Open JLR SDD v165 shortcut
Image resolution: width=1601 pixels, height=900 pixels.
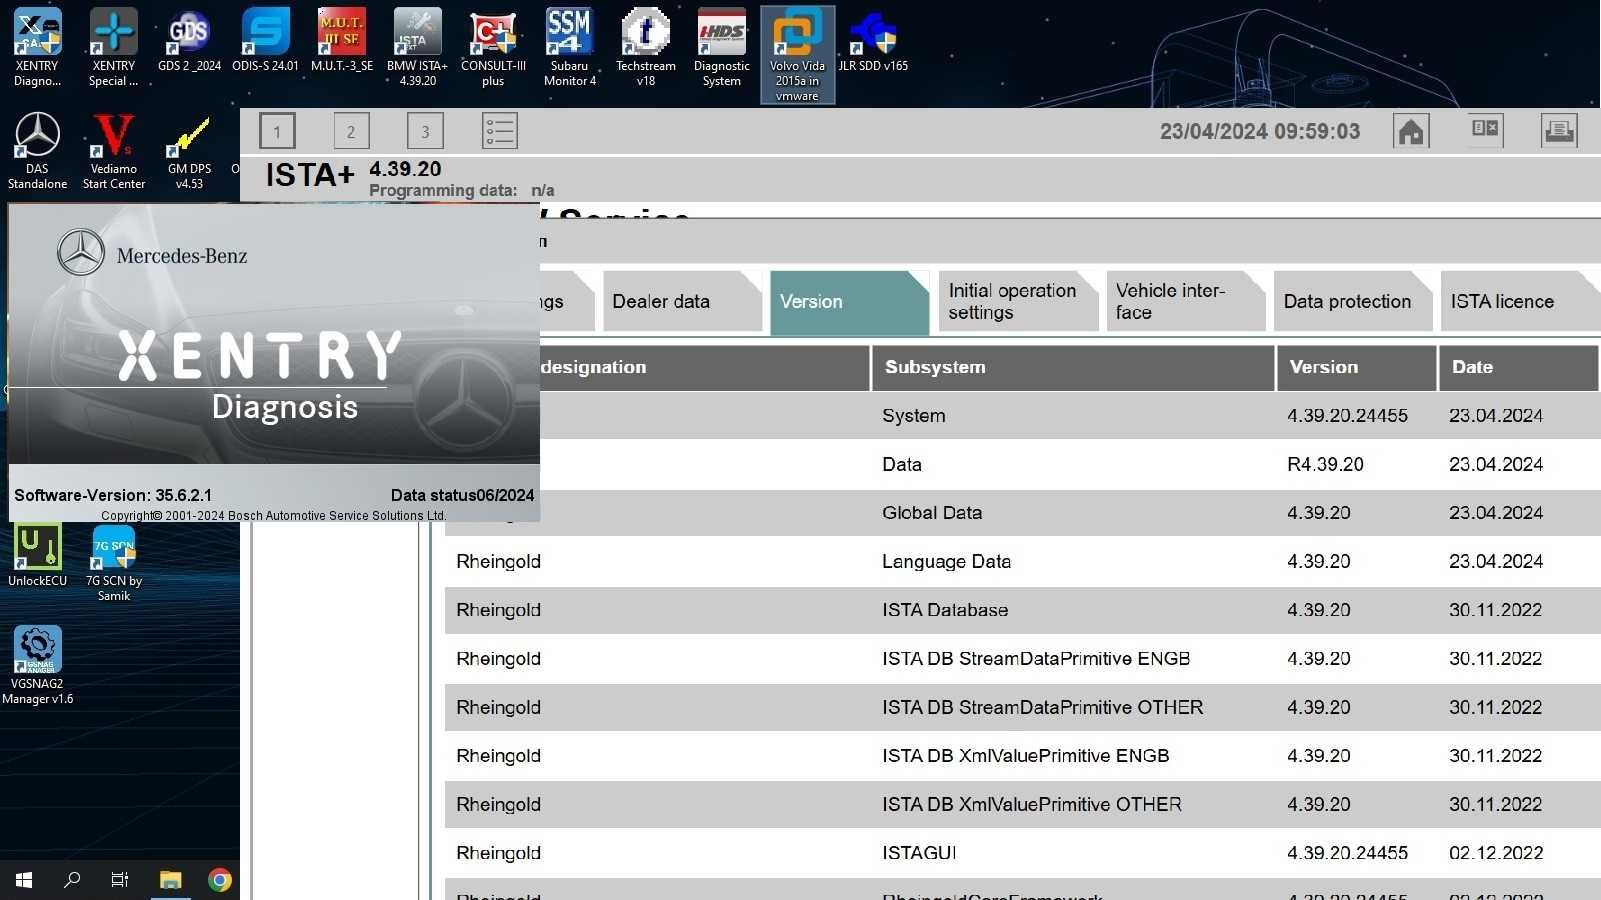pyautogui.click(x=873, y=40)
